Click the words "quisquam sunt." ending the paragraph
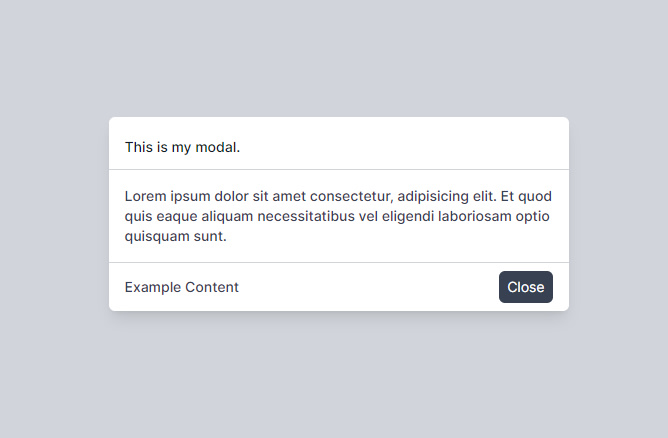 pos(176,238)
